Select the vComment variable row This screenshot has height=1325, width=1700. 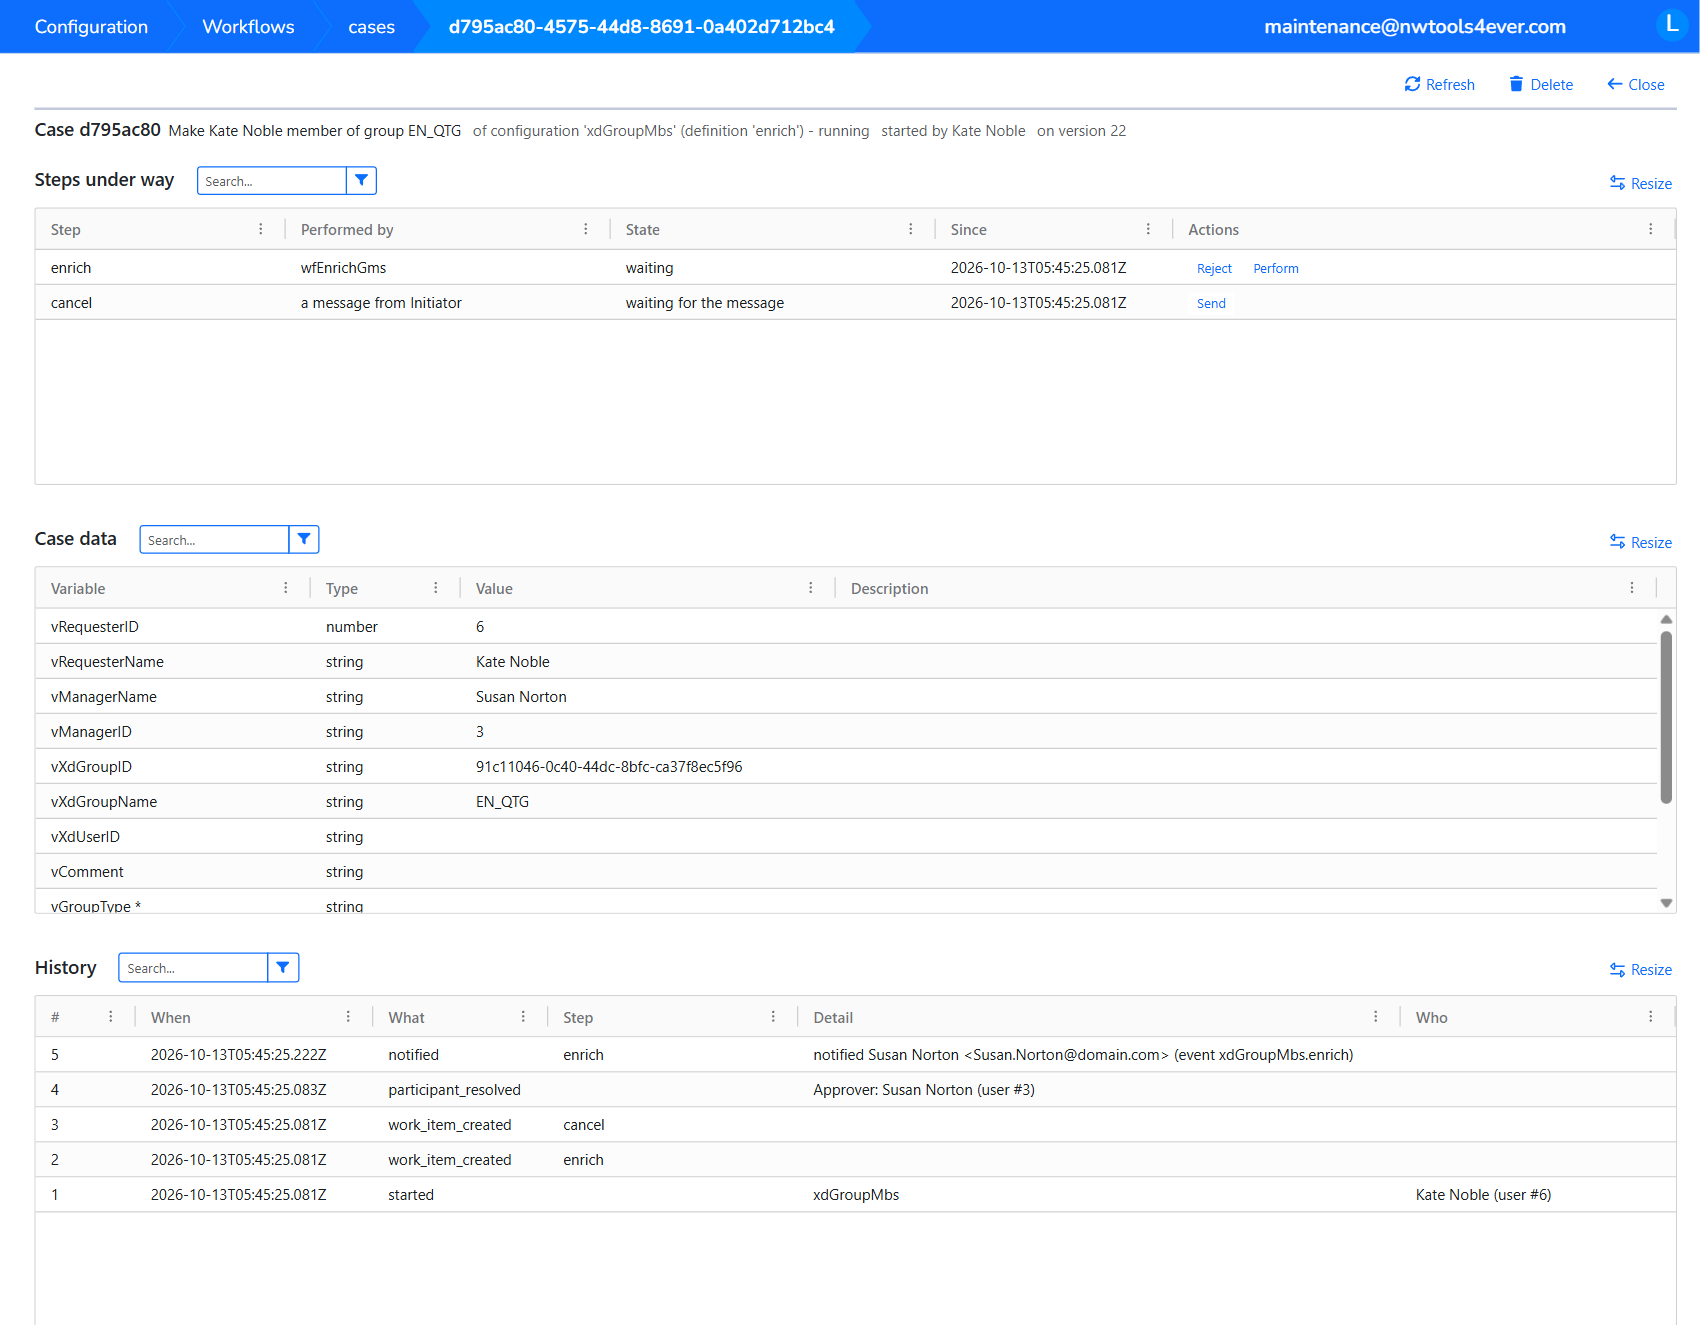(x=846, y=871)
